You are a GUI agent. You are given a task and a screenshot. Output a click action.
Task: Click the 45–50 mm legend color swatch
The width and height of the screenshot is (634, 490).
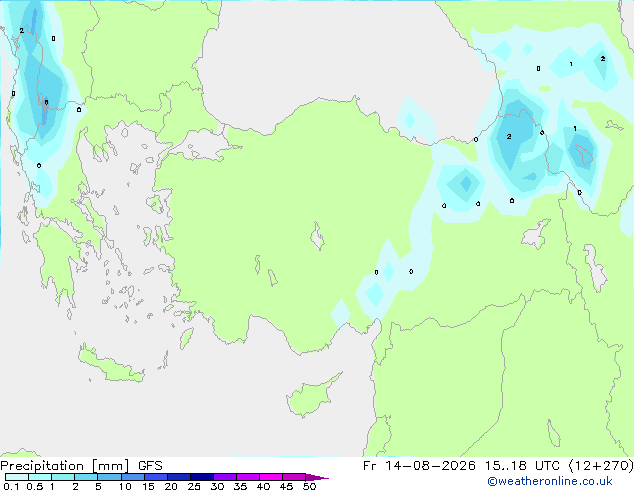pos(294,477)
